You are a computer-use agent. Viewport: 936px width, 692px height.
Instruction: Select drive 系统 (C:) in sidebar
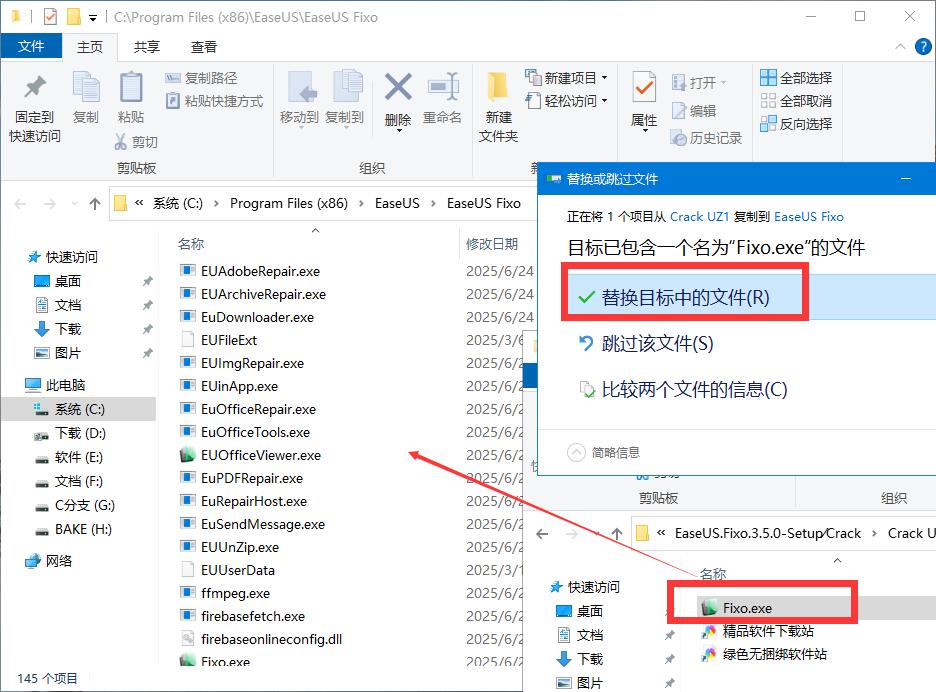[78, 409]
